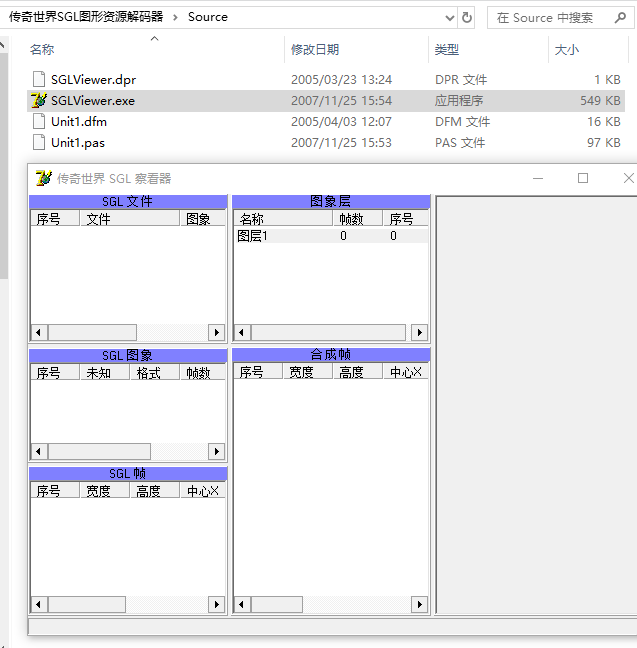Sort files by 大小 column header

pyautogui.click(x=566, y=49)
